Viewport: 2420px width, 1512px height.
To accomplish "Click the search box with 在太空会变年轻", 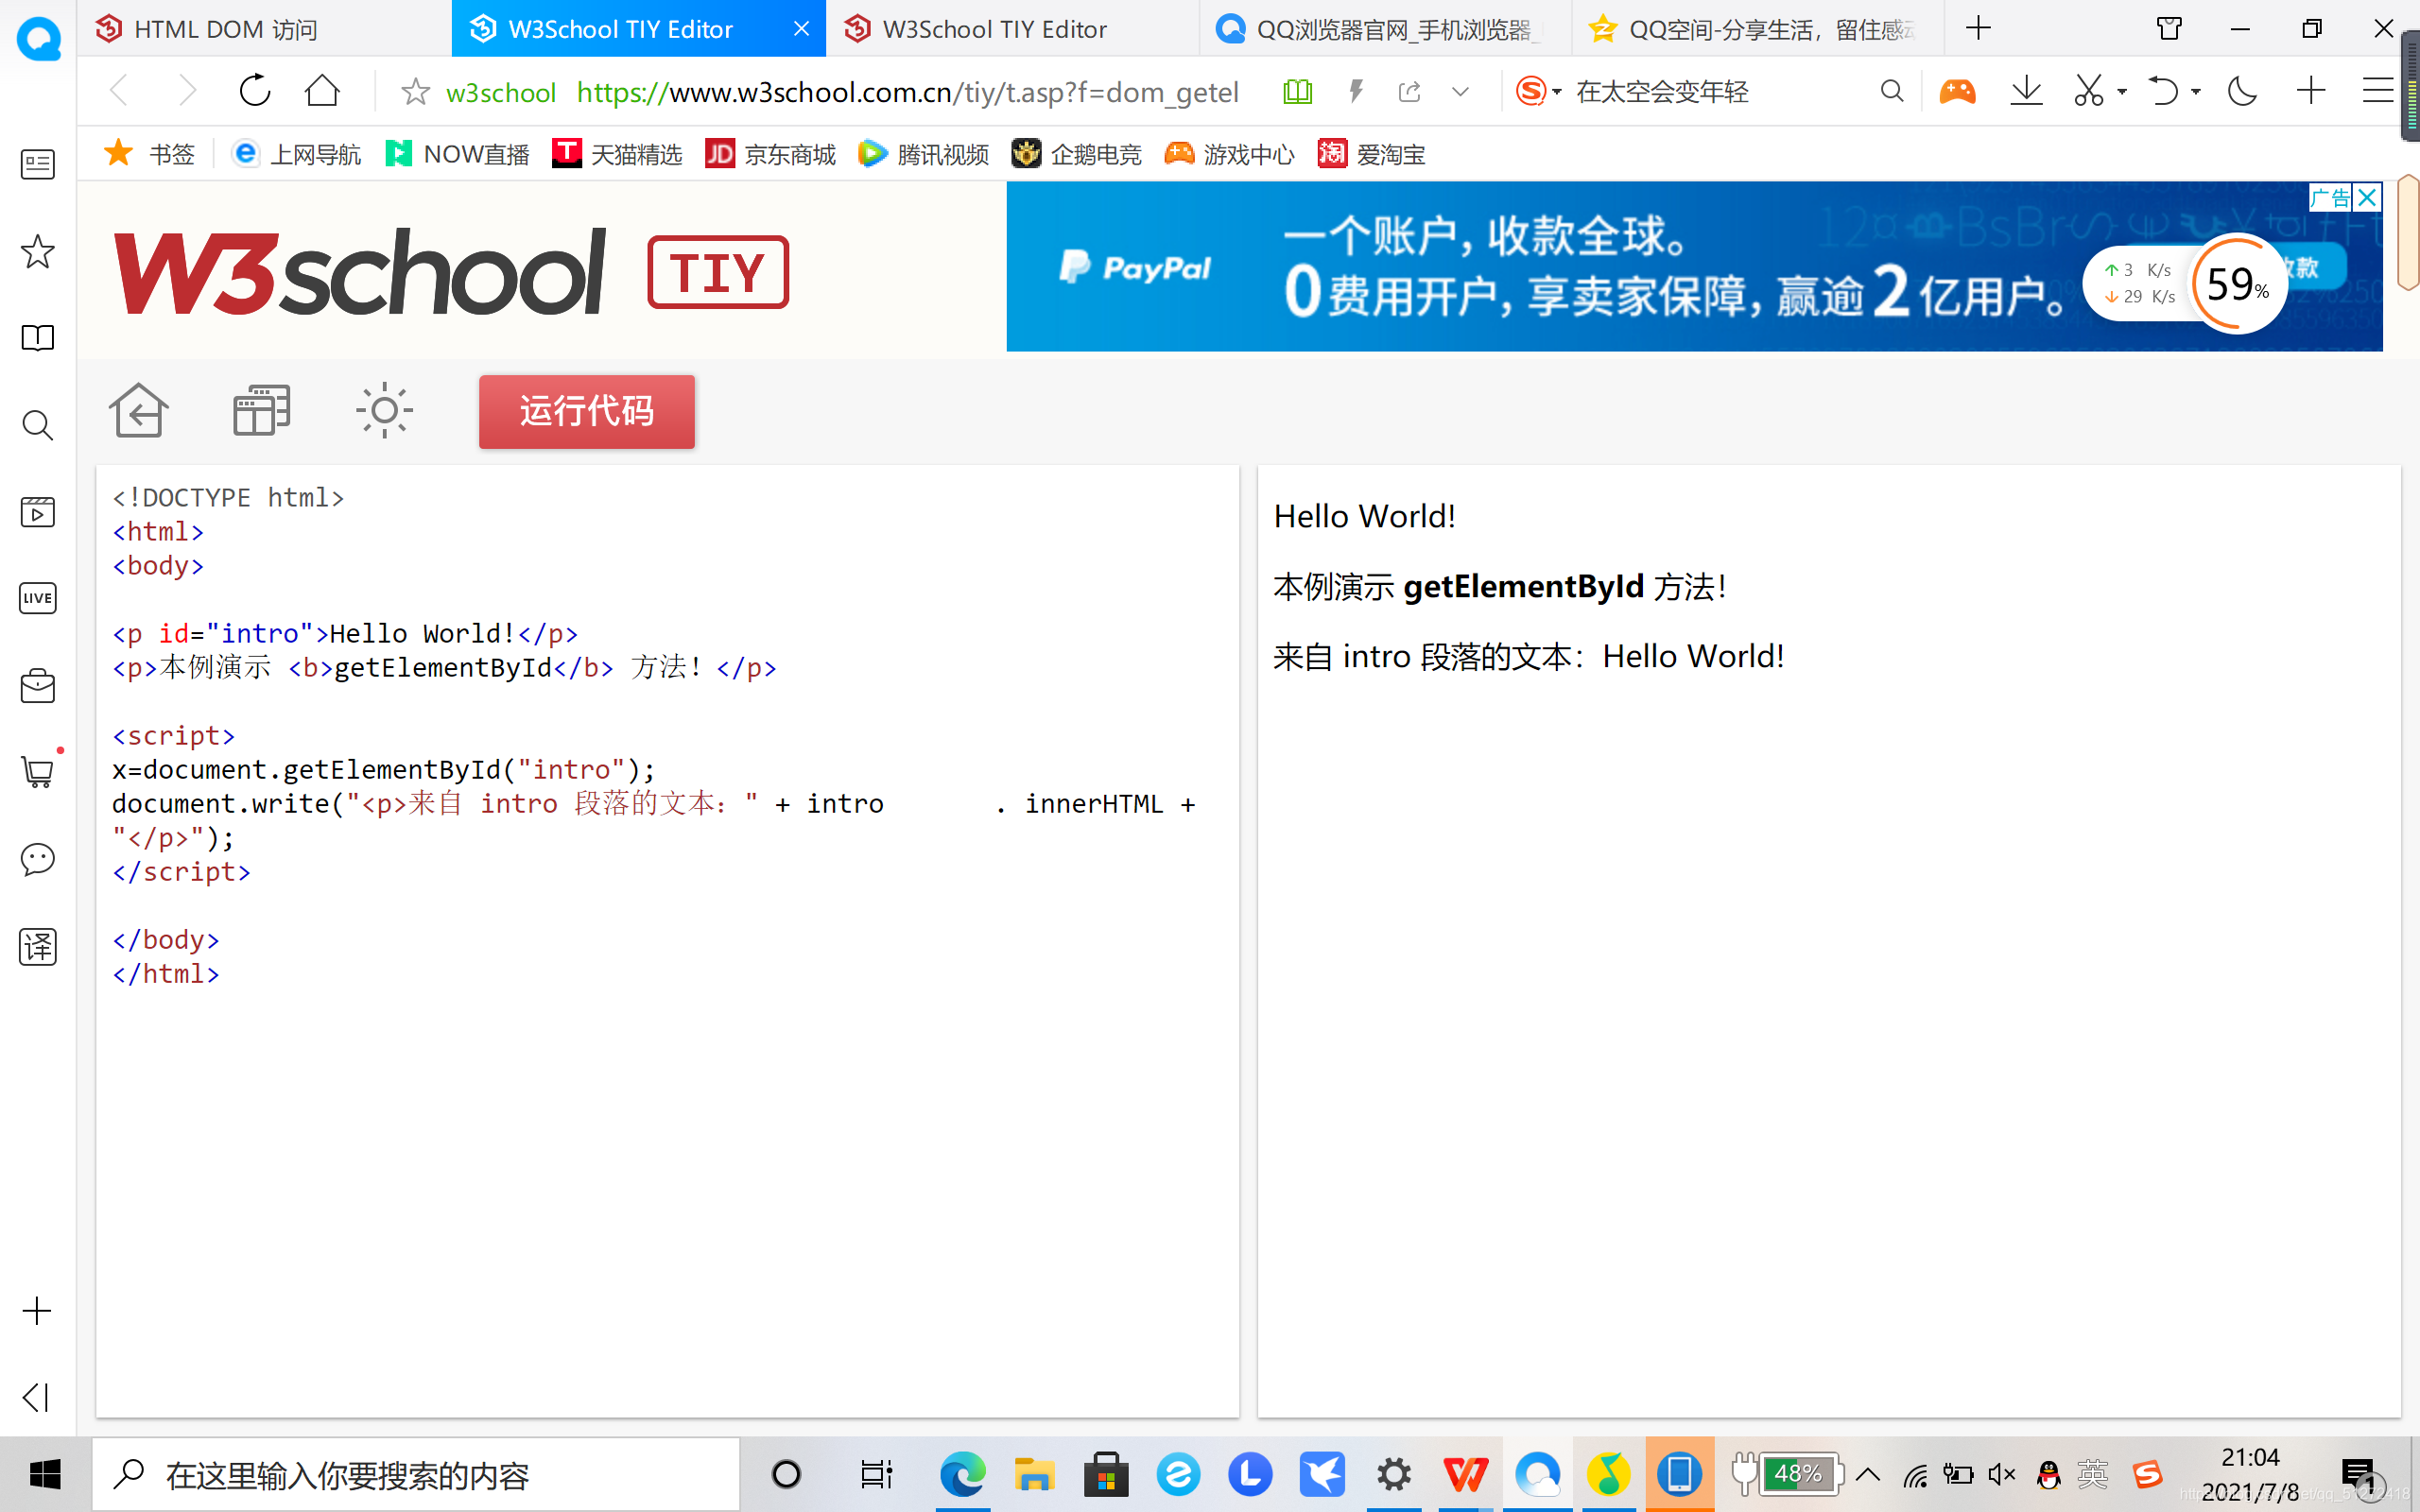I will click(1661, 92).
